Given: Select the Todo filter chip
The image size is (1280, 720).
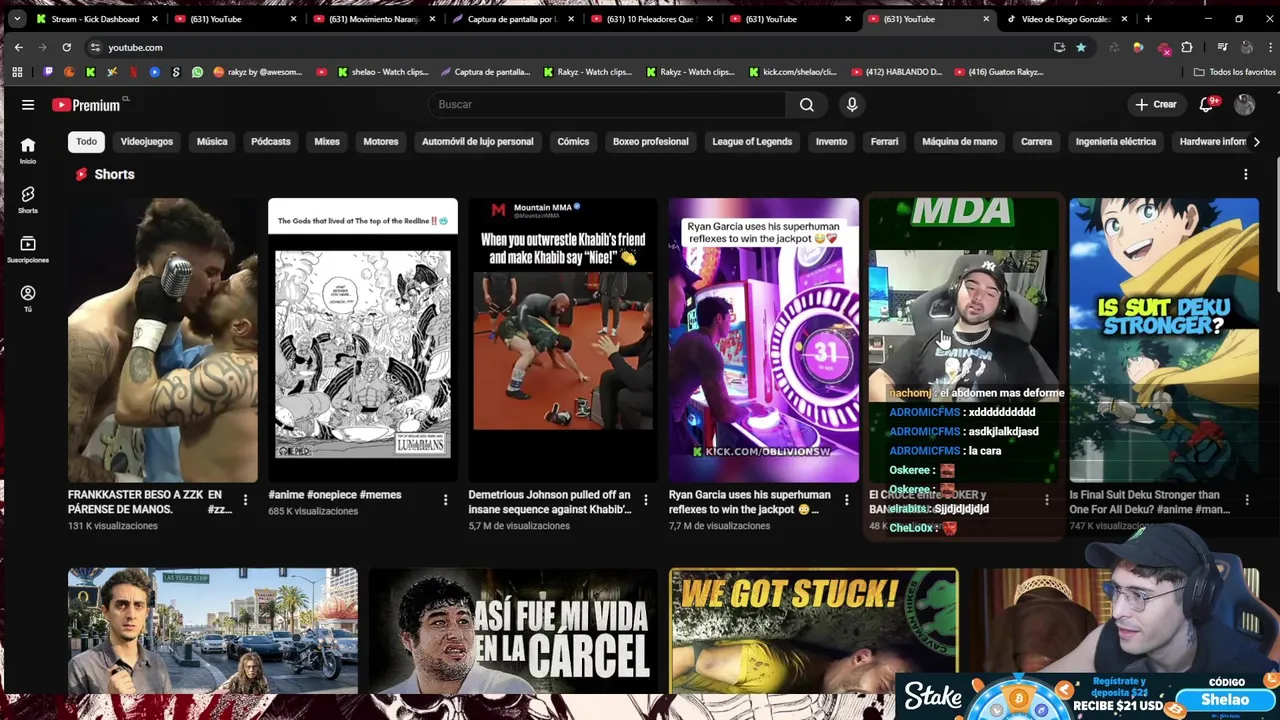Looking at the screenshot, I should tap(87, 141).
